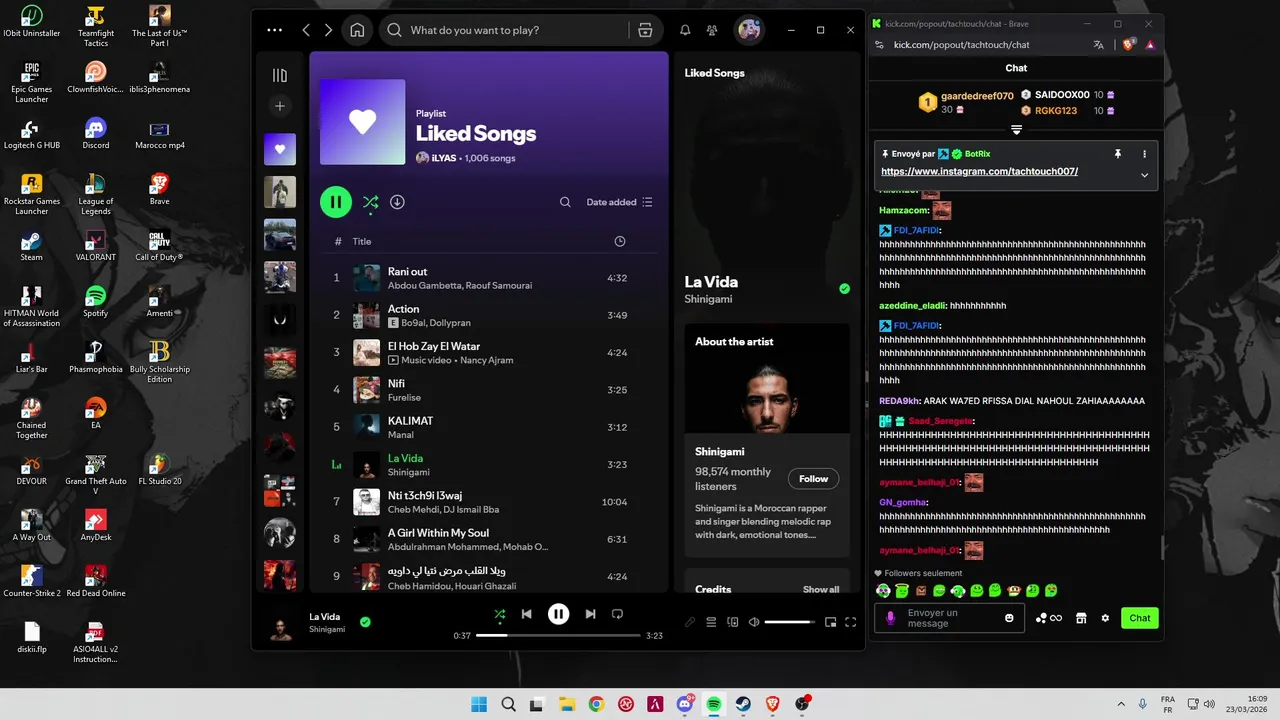Screen dimensions: 1280x720
Task: Open the Kick chat settings gear
Action: (x=1105, y=618)
